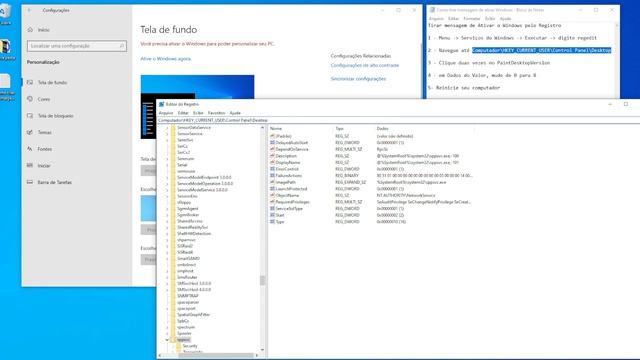Select the SmsRouter registry key

(187, 277)
